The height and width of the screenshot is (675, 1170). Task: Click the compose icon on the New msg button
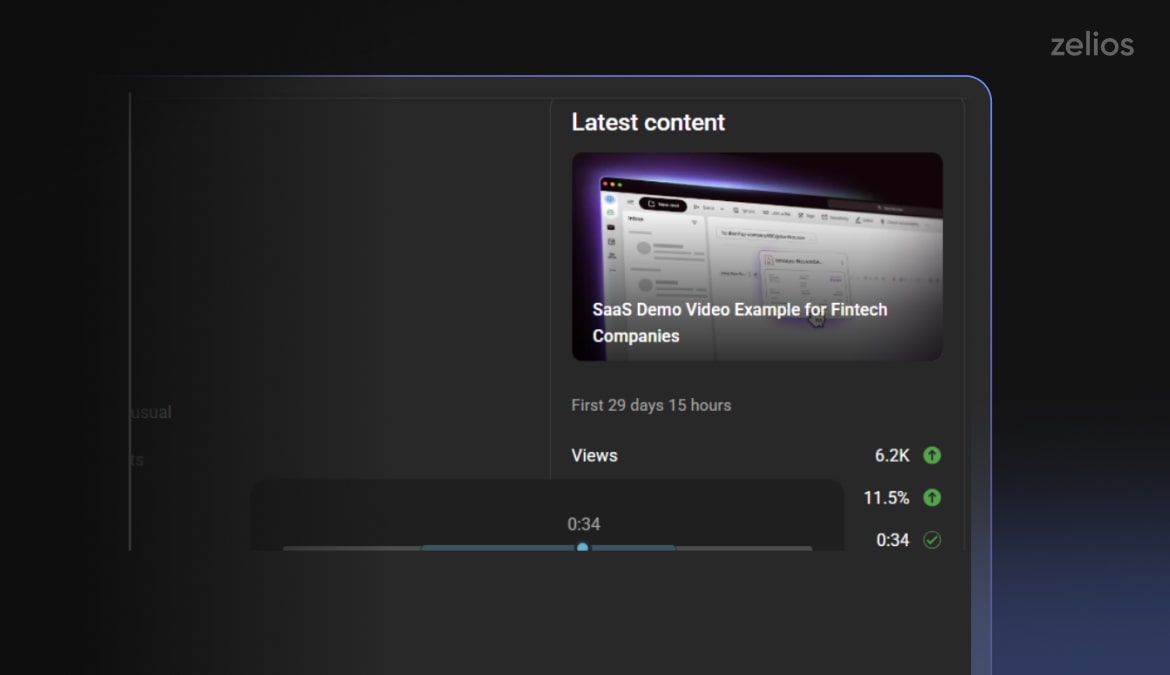coord(651,203)
